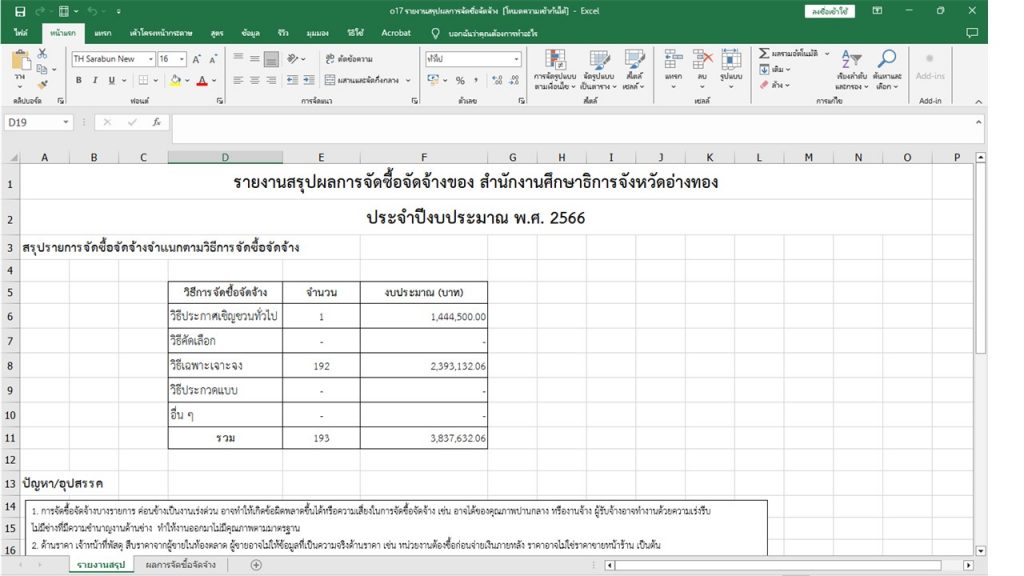
Task: Click the Delete cells icon
Action: pyautogui.click(x=702, y=67)
